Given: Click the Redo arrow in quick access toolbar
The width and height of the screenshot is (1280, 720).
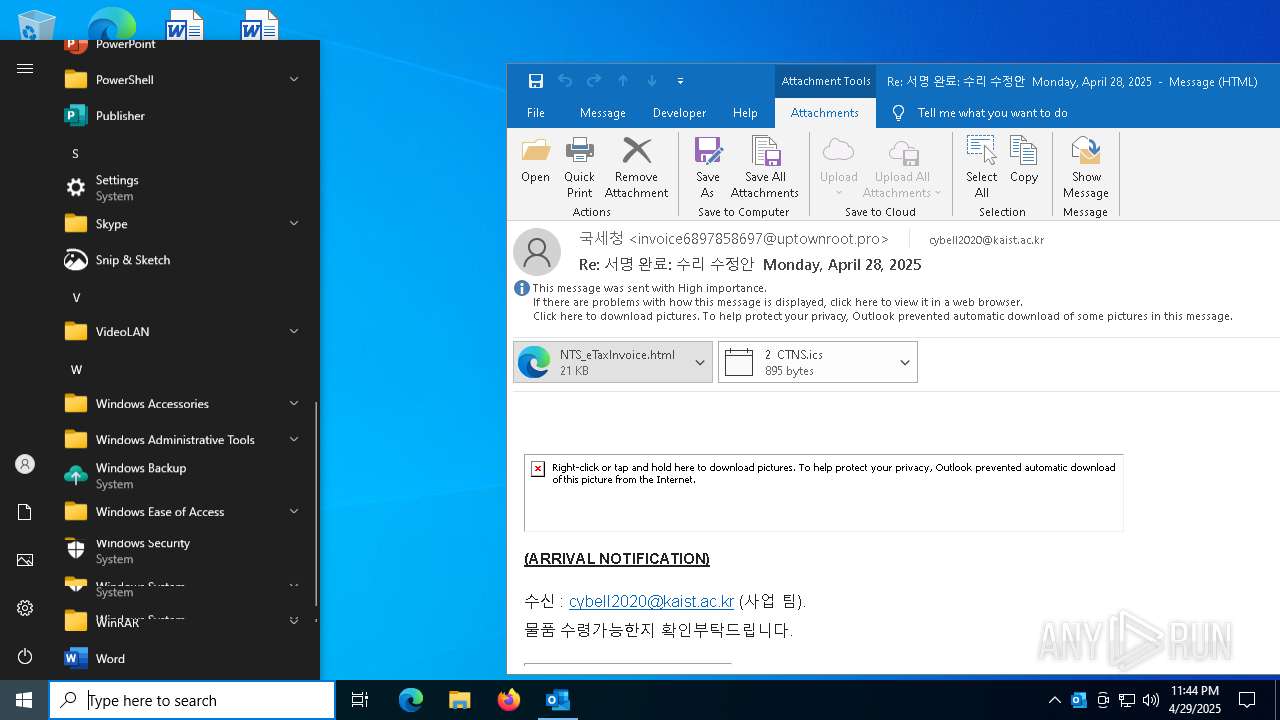Looking at the screenshot, I should pyautogui.click(x=594, y=81).
